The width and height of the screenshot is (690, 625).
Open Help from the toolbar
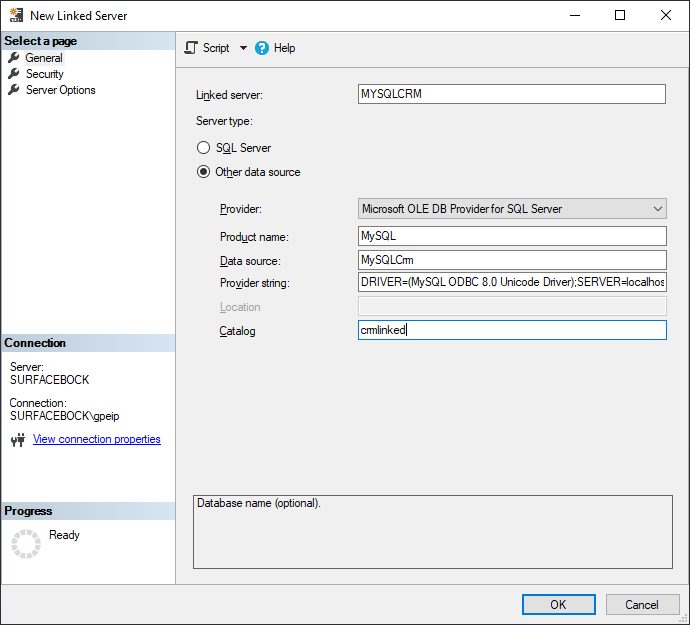tap(284, 48)
